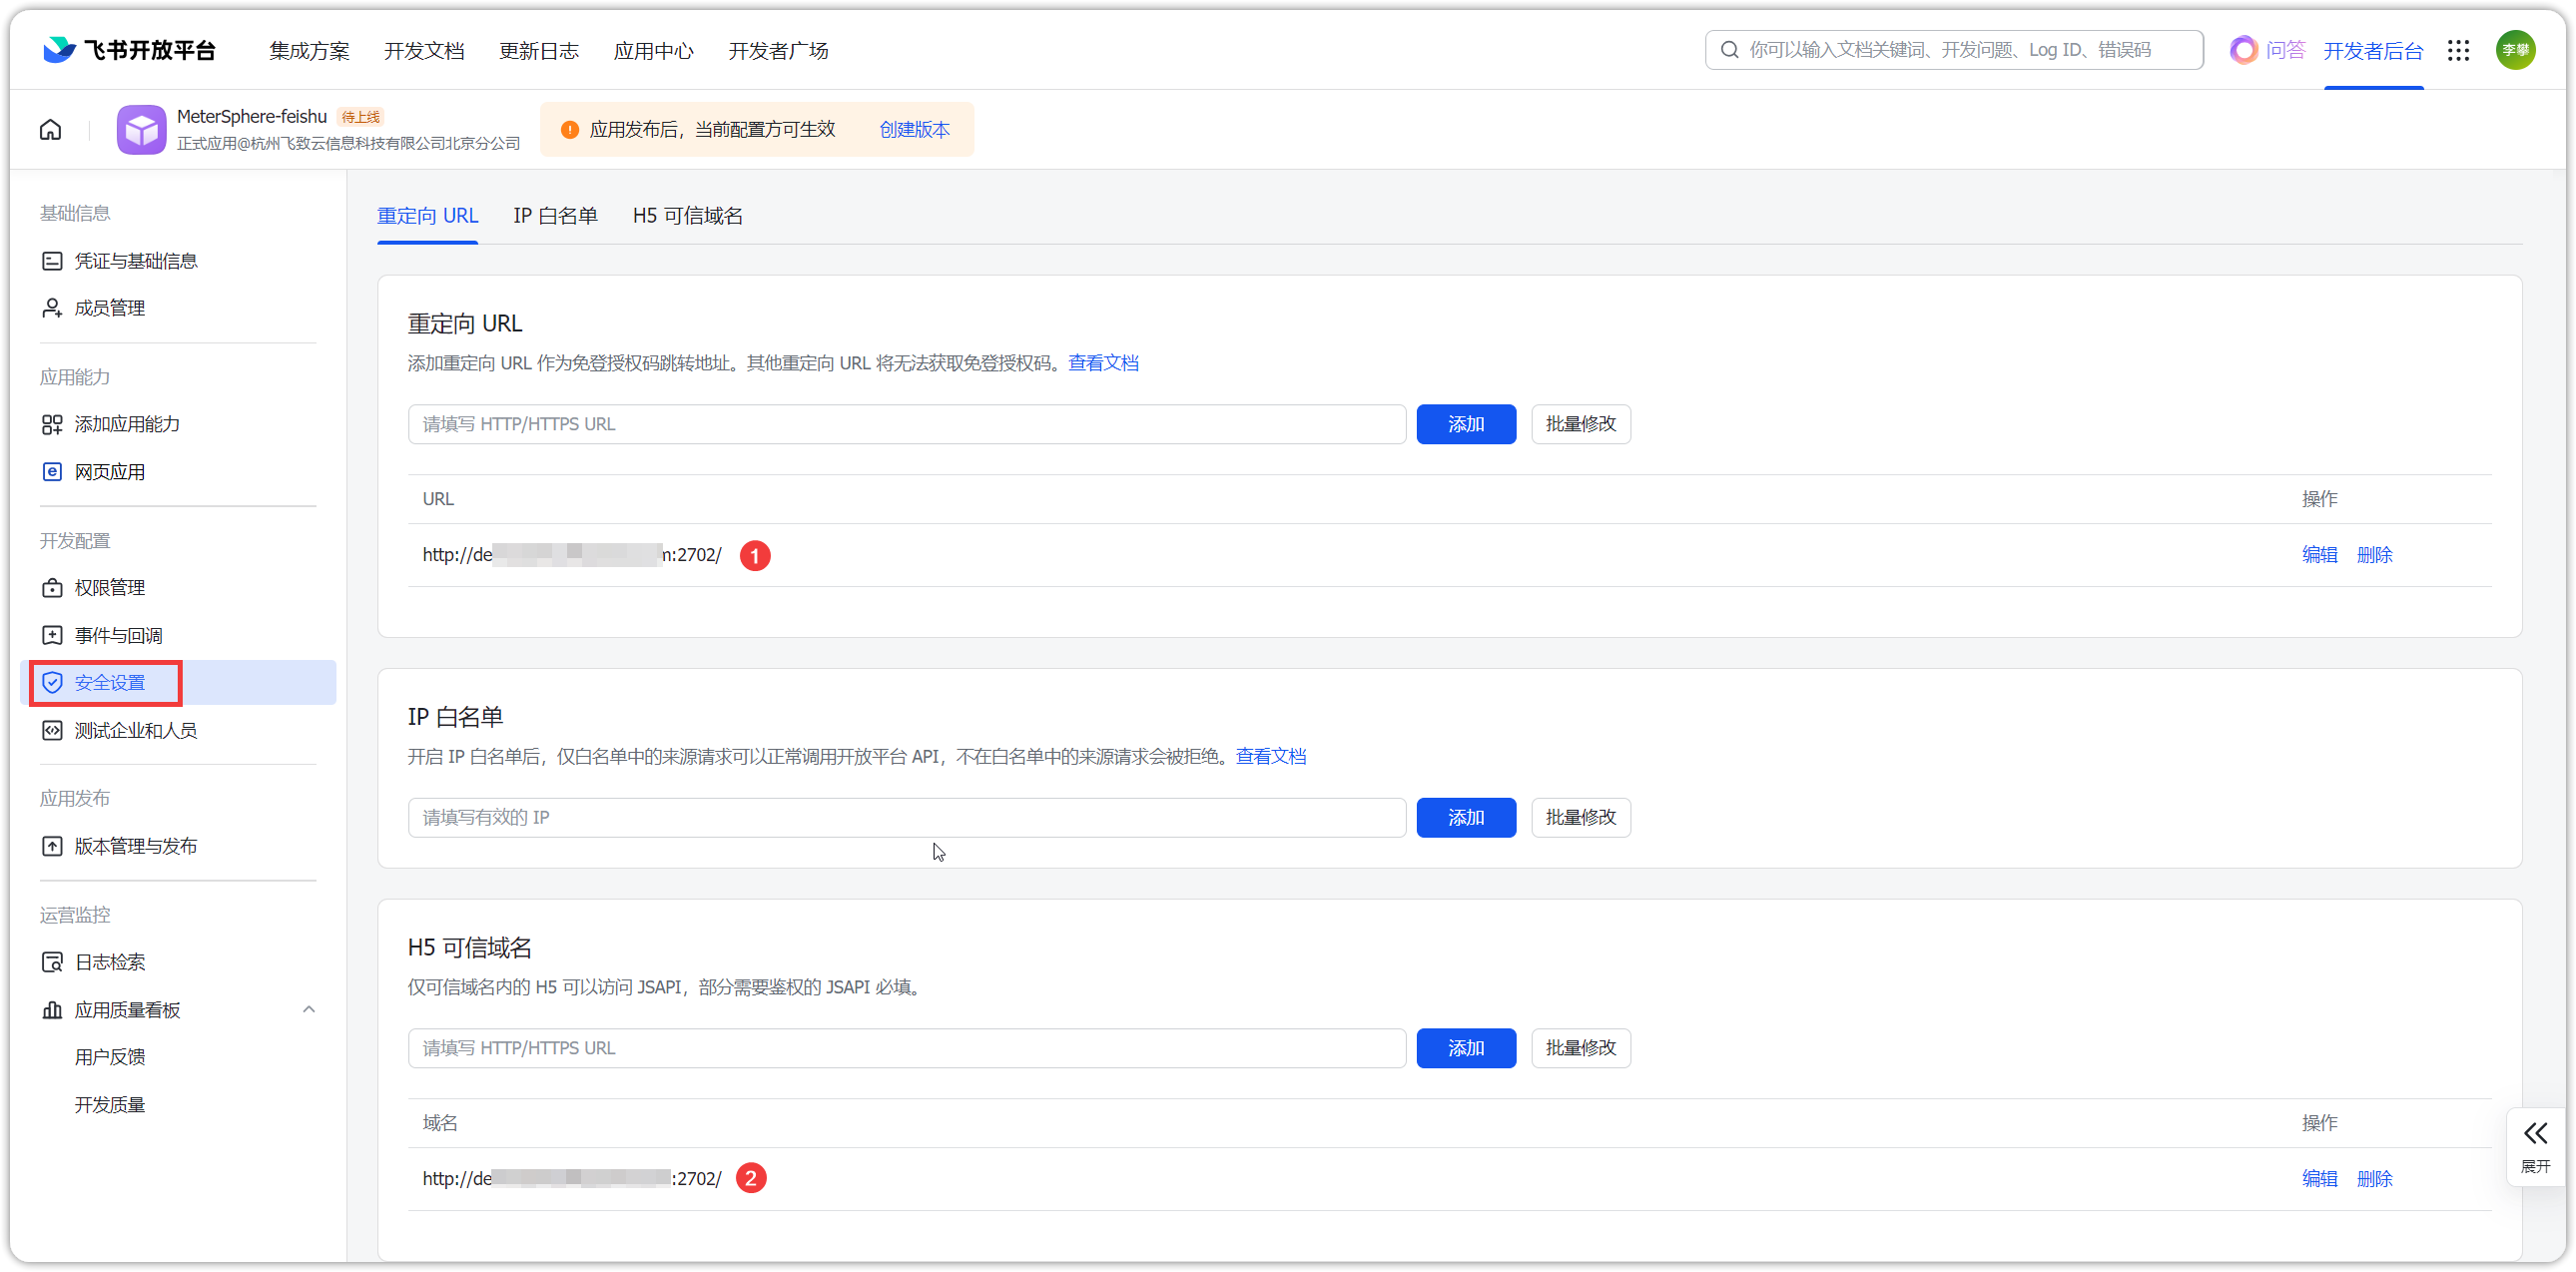Click 添加 button beside the redirect URL field
The width and height of the screenshot is (2576, 1272).
coord(1465,424)
